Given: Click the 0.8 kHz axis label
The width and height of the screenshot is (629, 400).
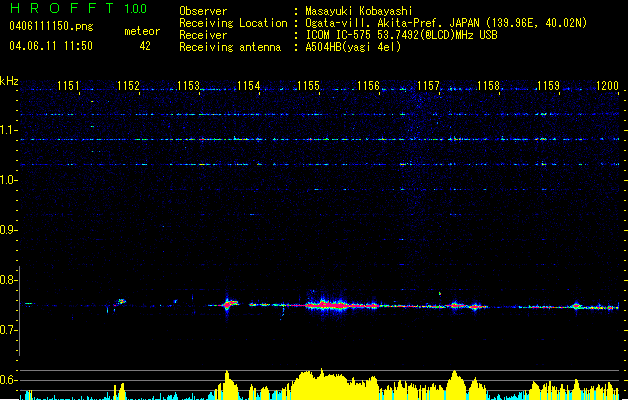Looking at the screenshot, I should (8, 280).
